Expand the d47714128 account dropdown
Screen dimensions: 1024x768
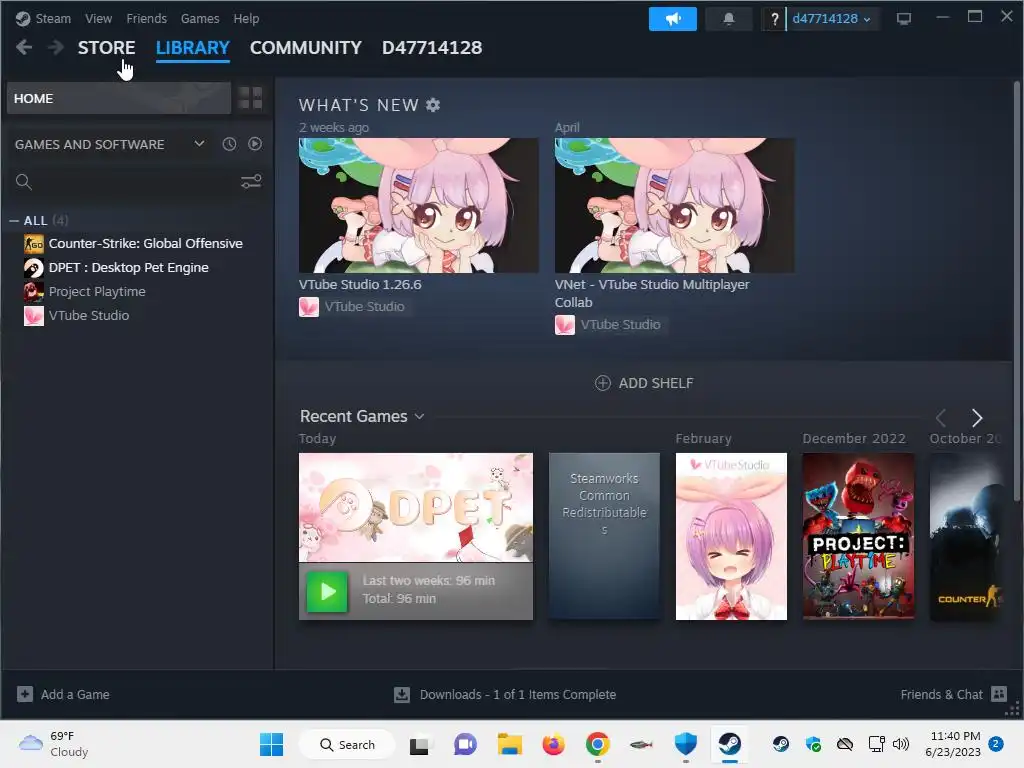831,19
